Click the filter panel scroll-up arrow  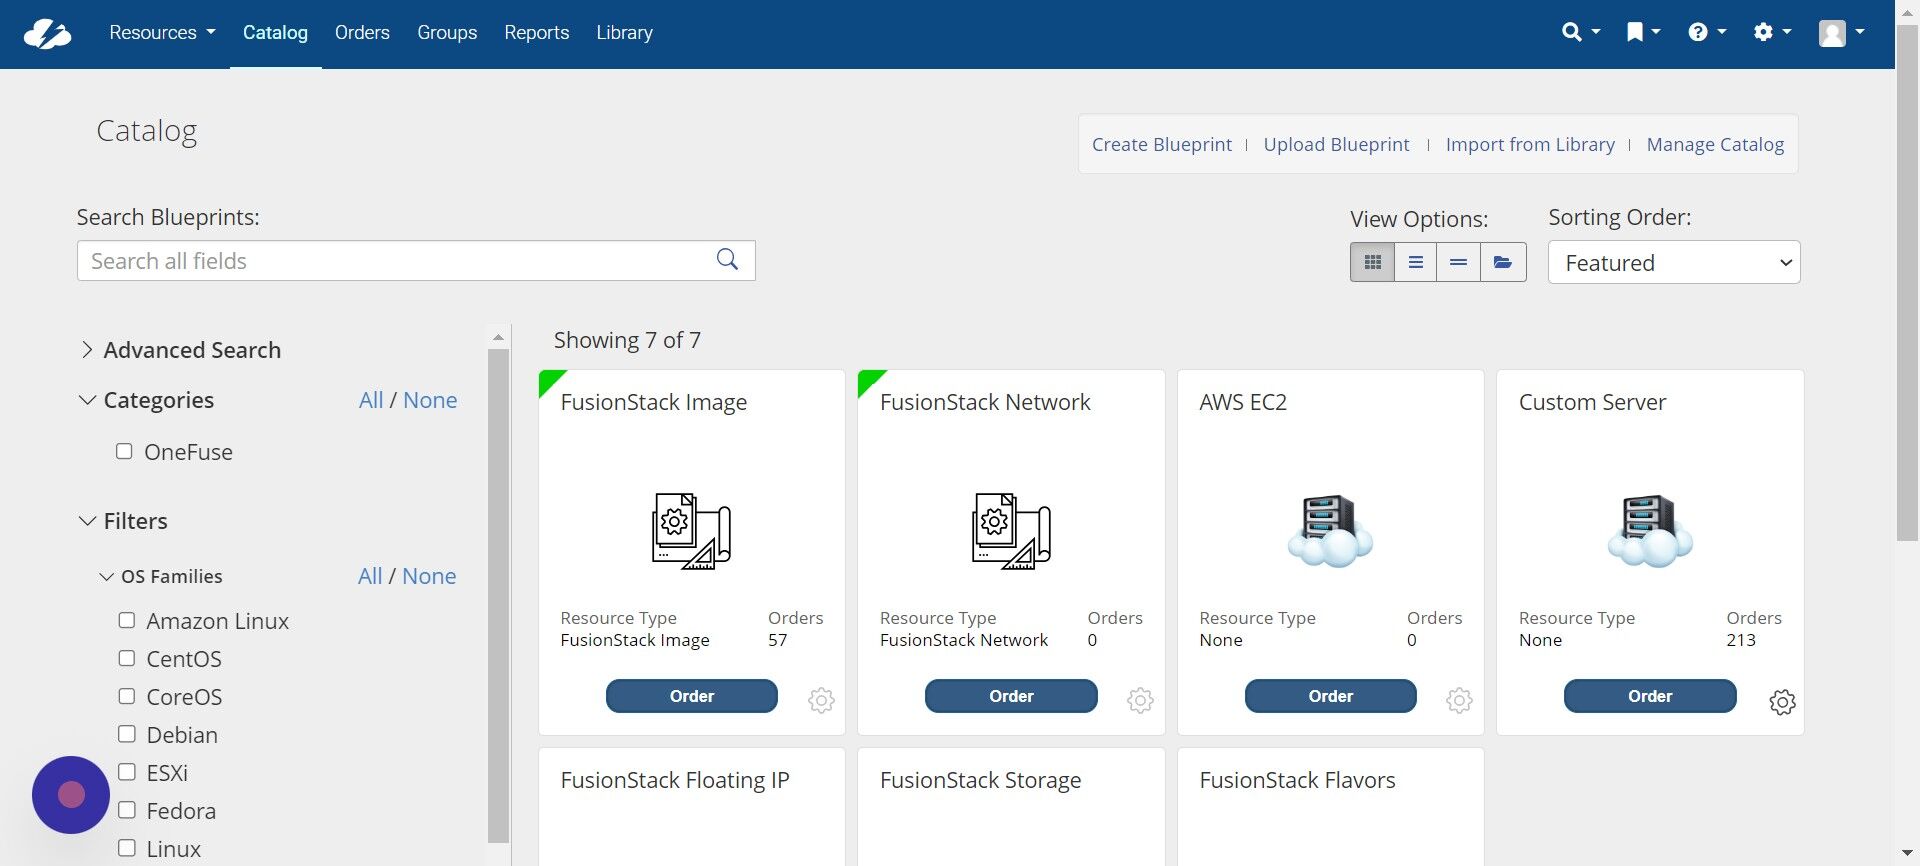coord(498,337)
